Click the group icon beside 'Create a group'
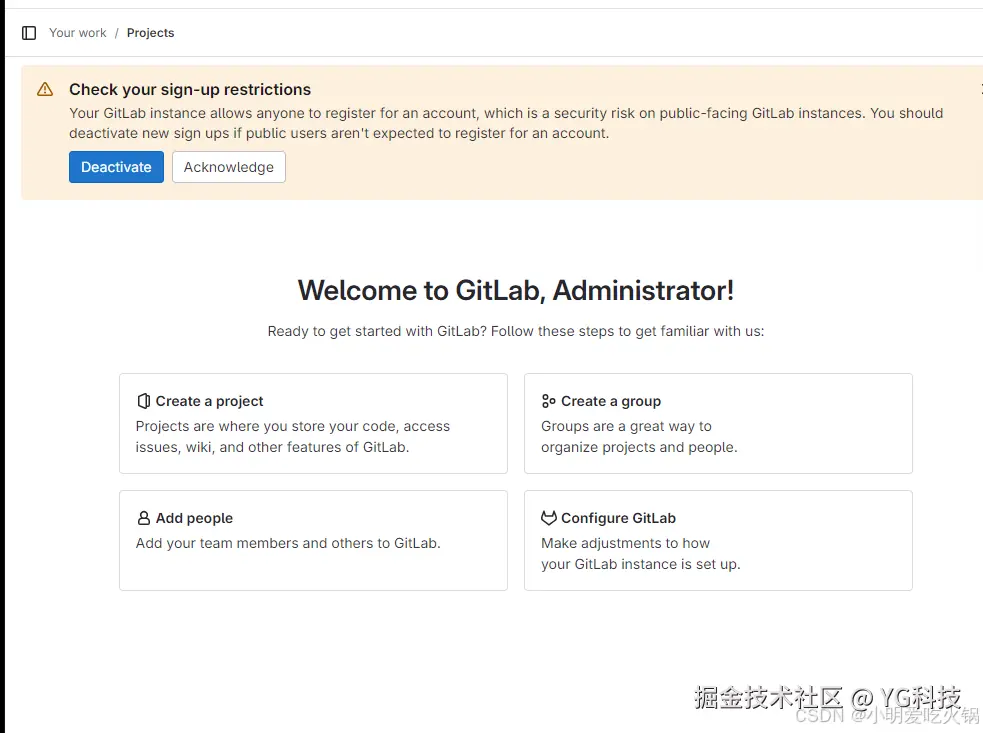 point(549,401)
